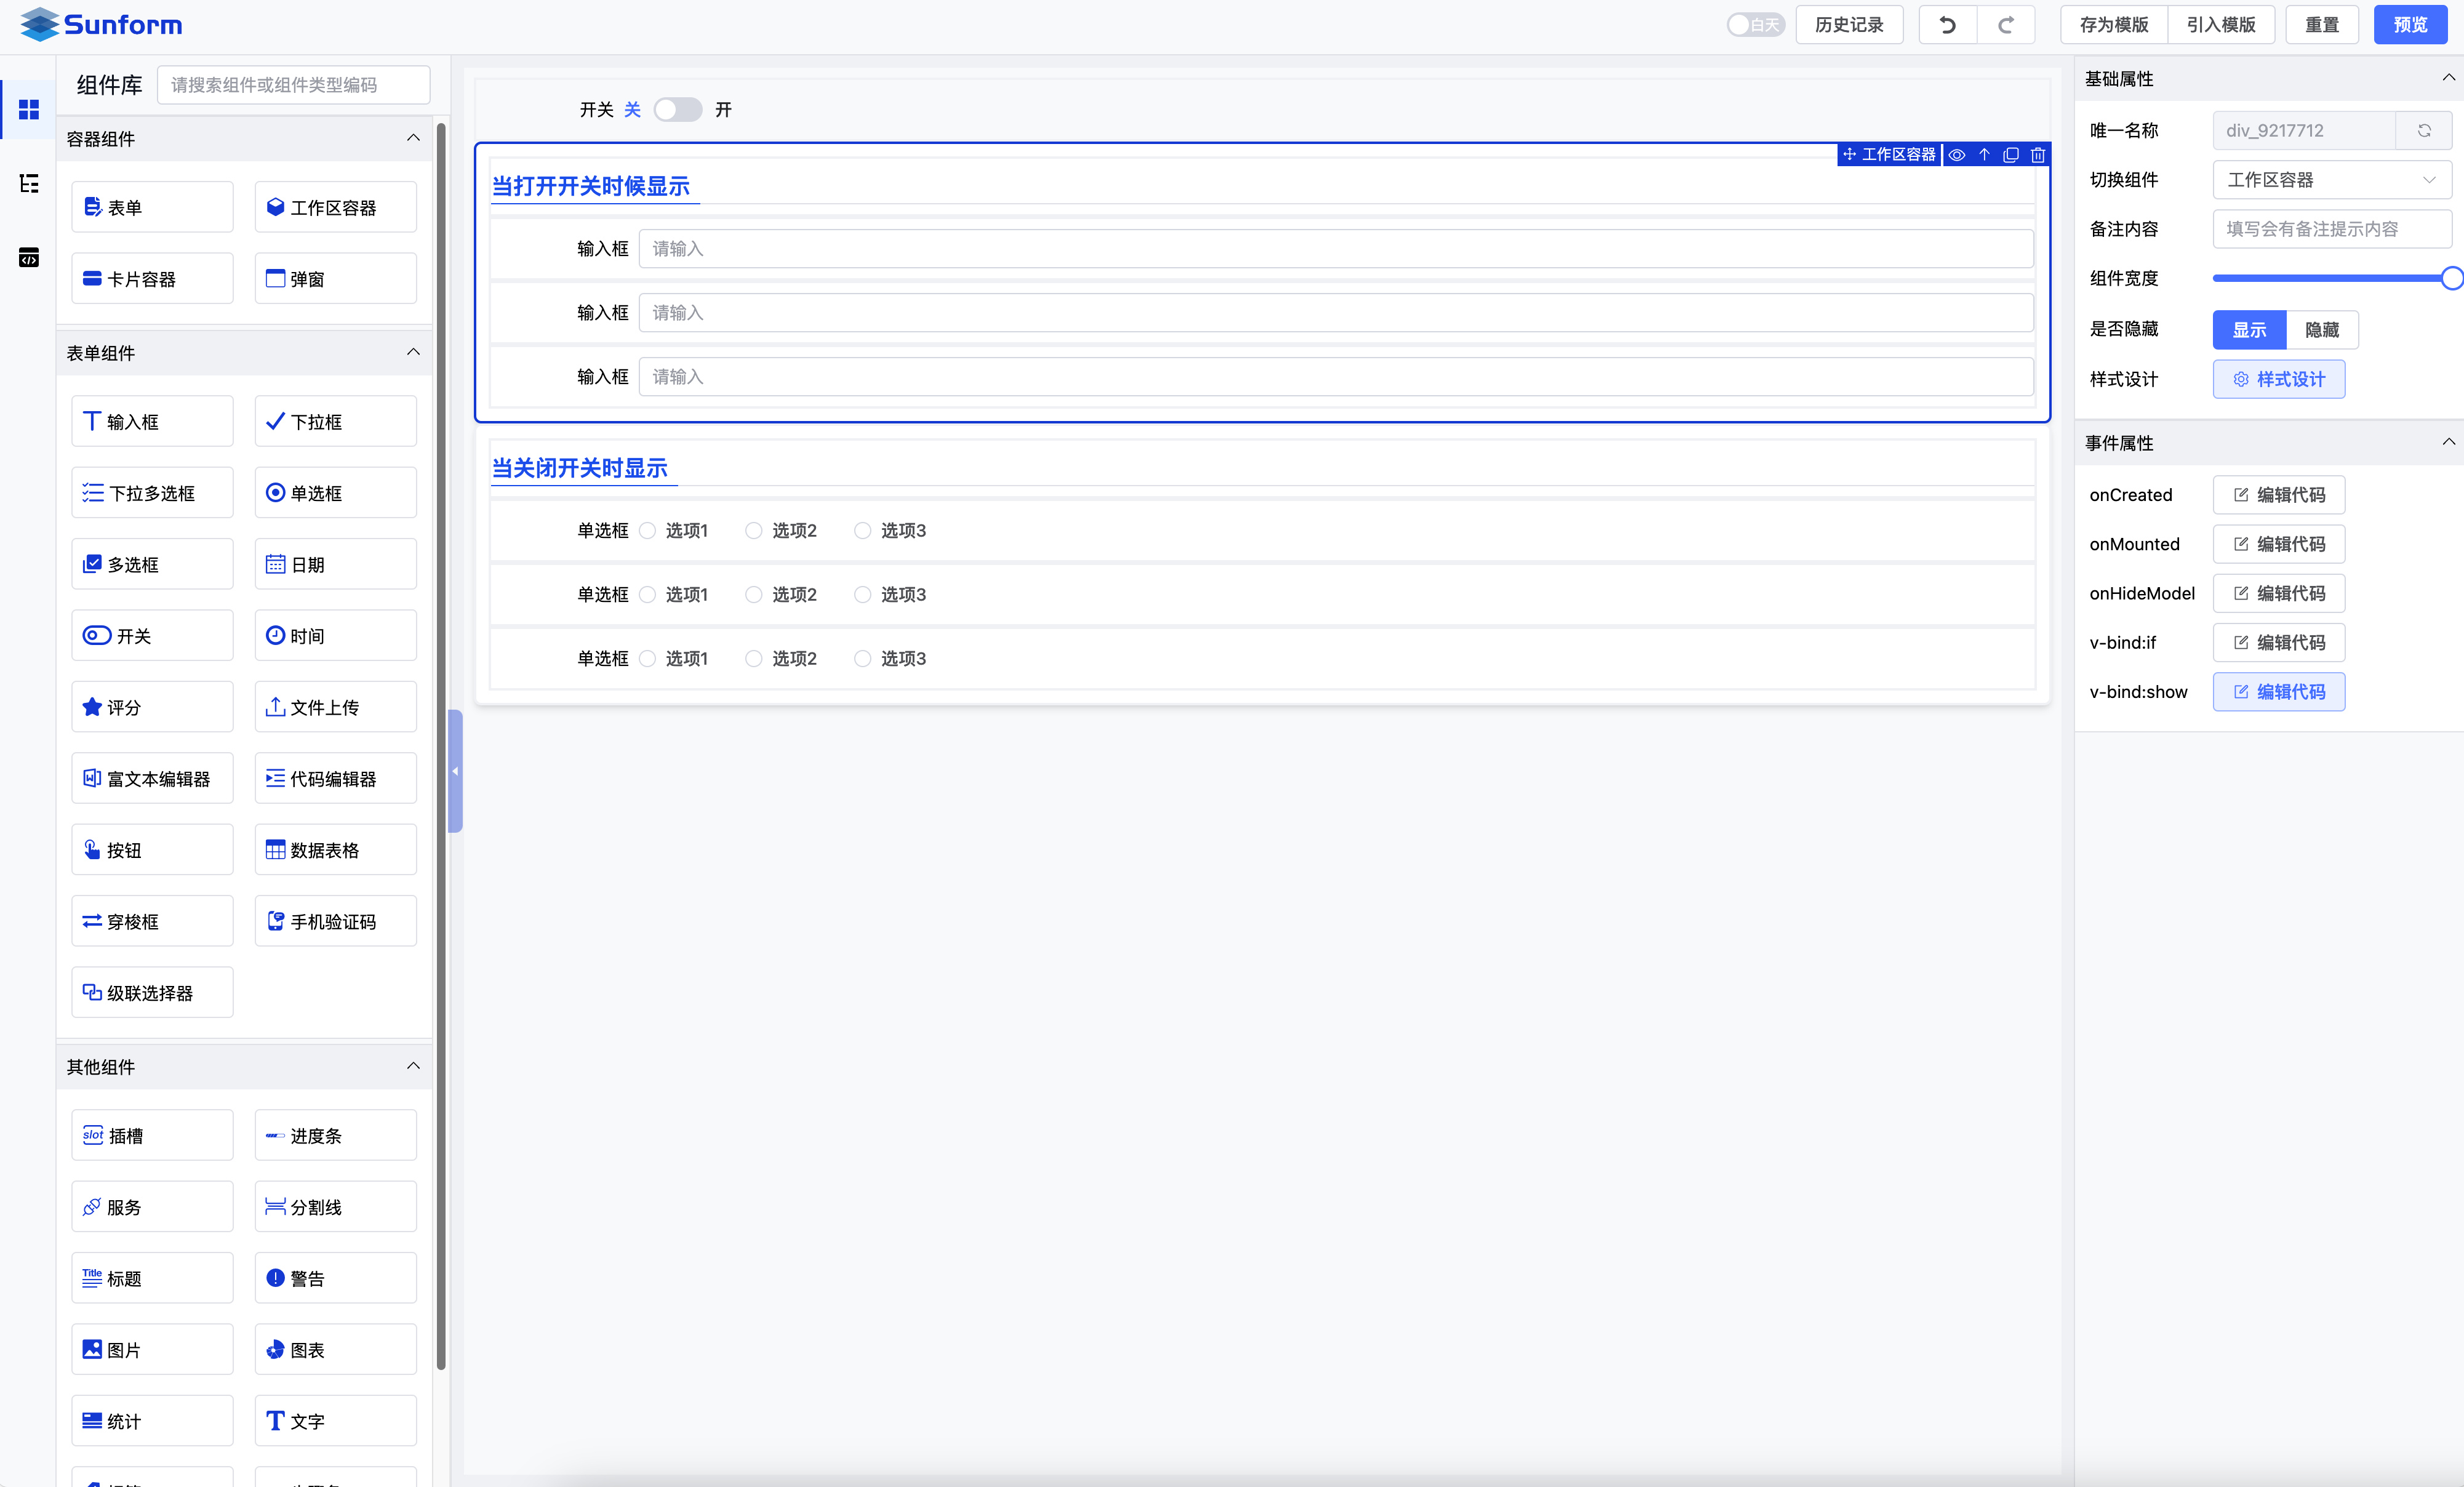Select the 富文本编辑器 component

click(152, 778)
